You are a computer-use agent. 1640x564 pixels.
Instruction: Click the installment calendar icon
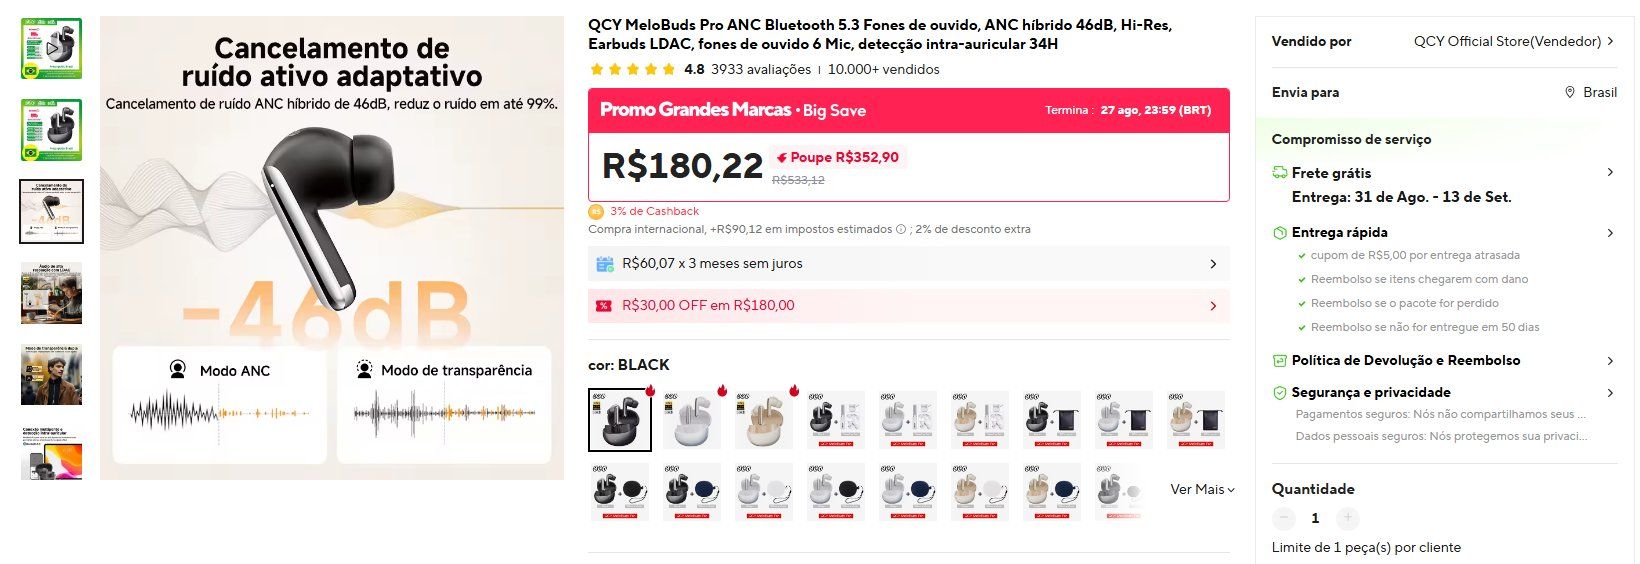[604, 264]
